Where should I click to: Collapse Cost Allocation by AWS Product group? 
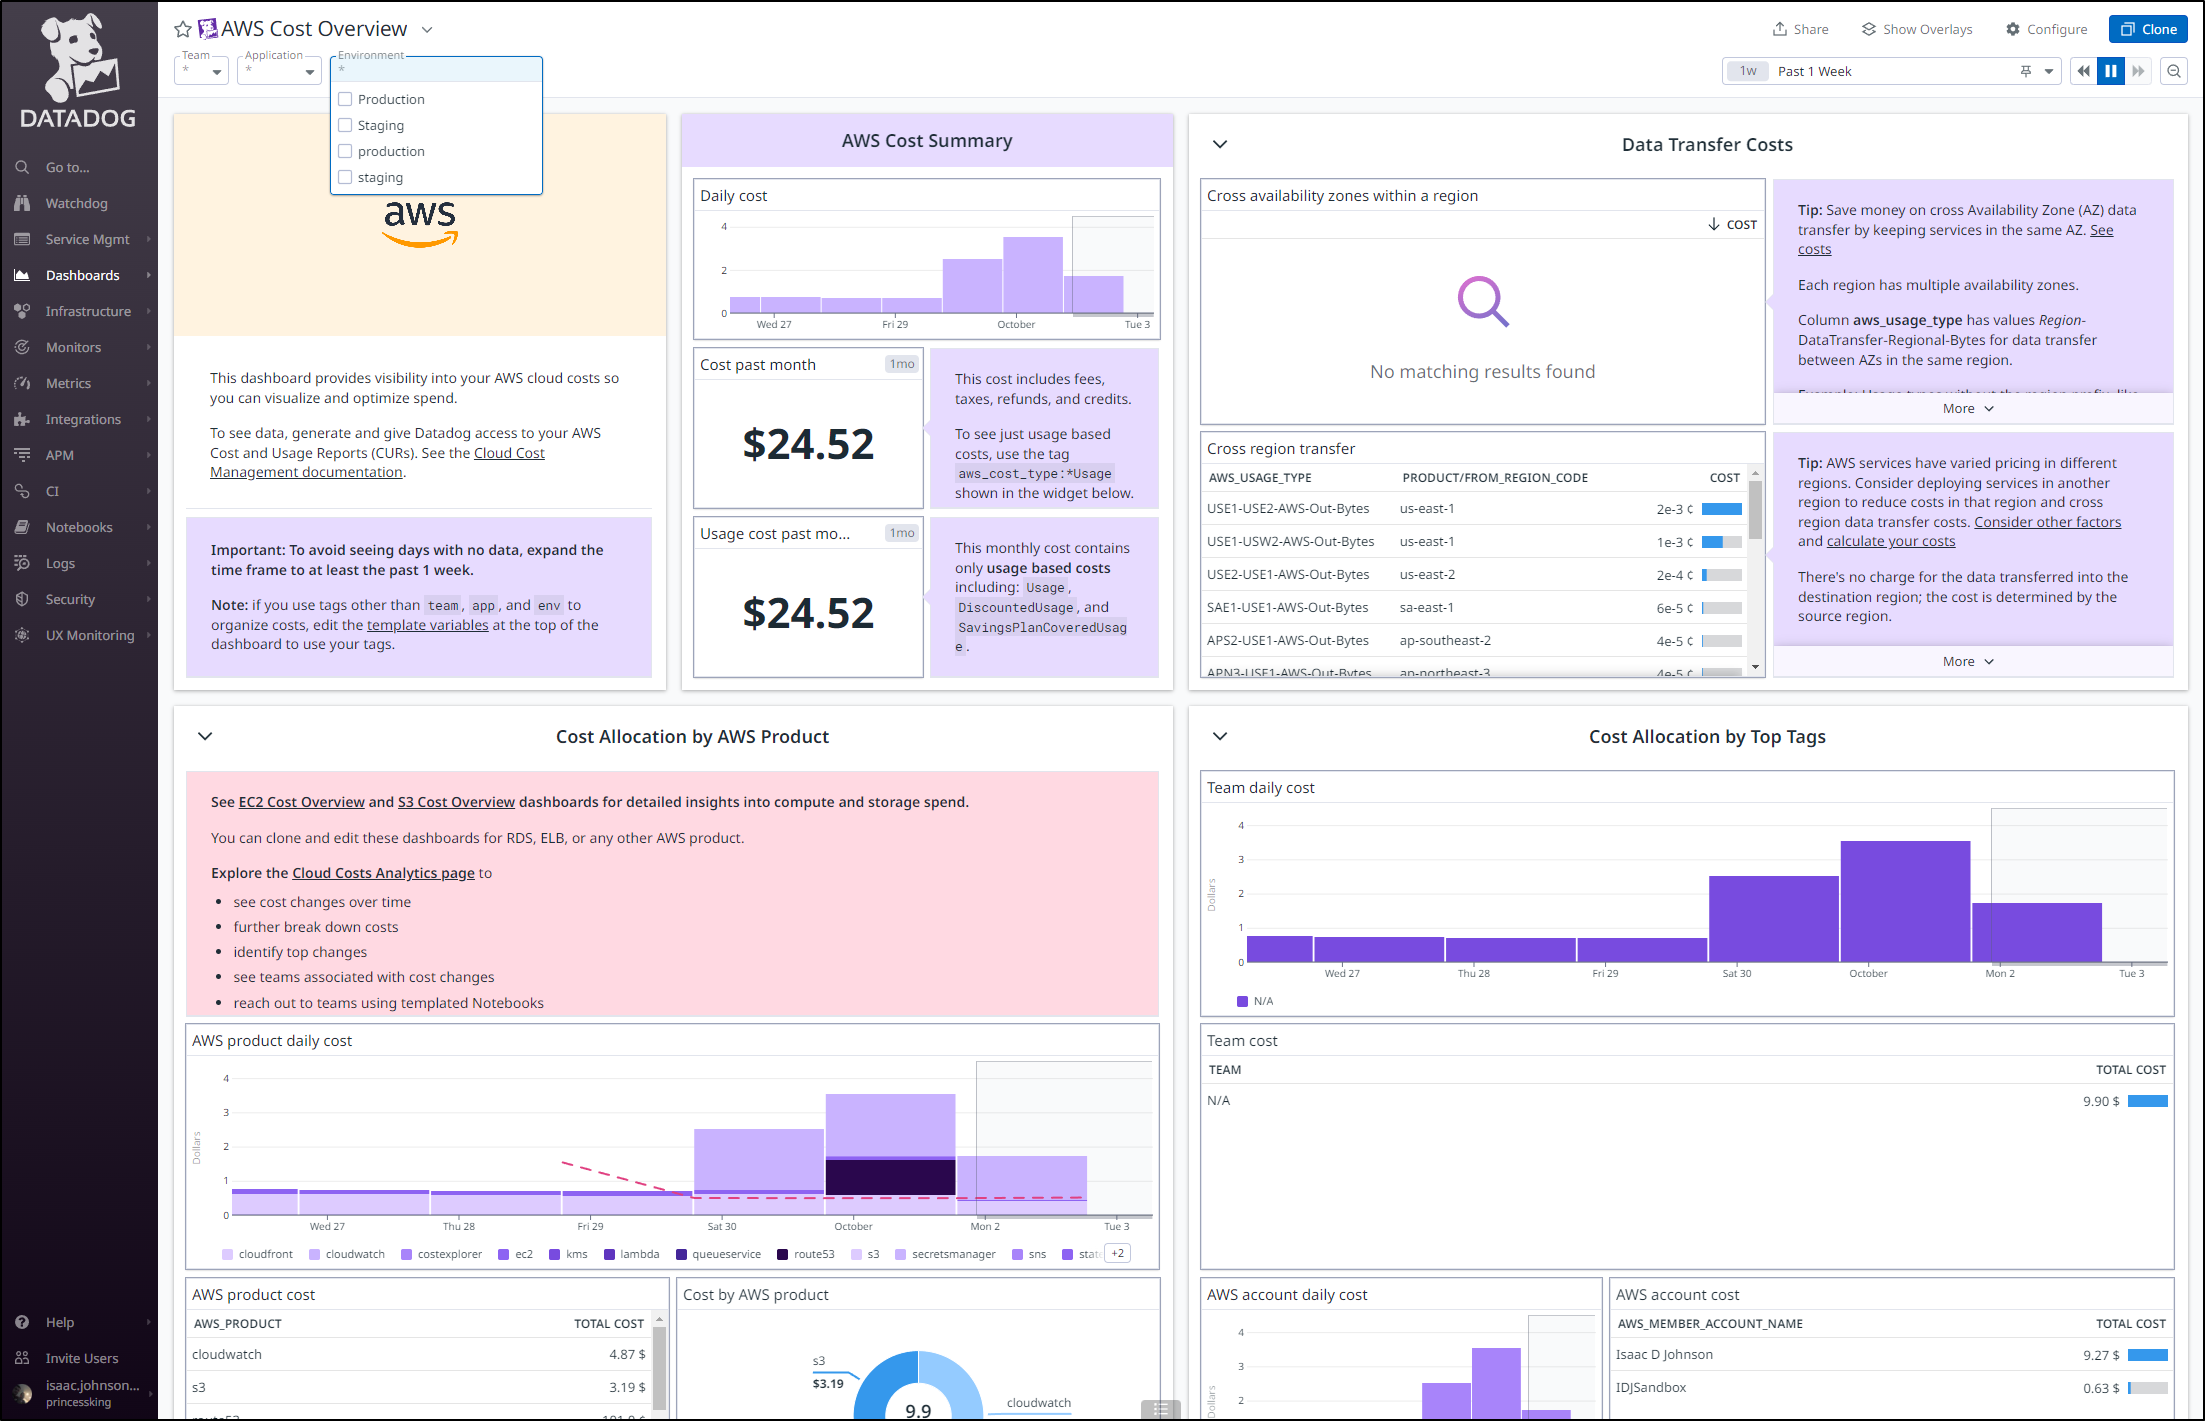pyautogui.click(x=205, y=736)
